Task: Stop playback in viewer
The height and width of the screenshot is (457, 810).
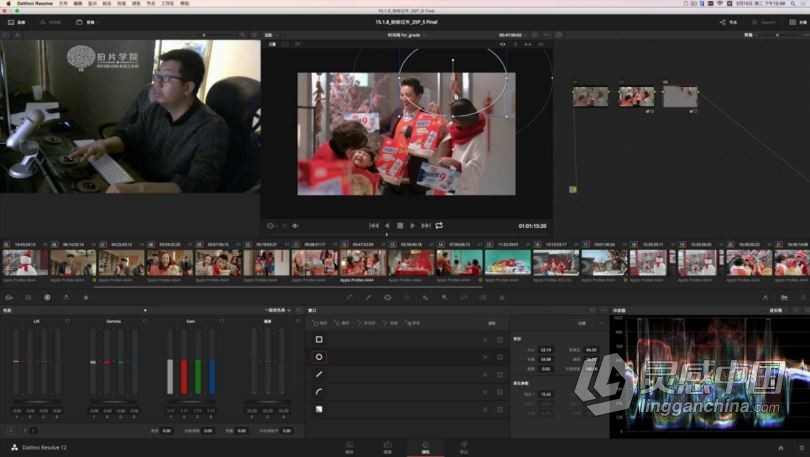Action: click(x=400, y=226)
